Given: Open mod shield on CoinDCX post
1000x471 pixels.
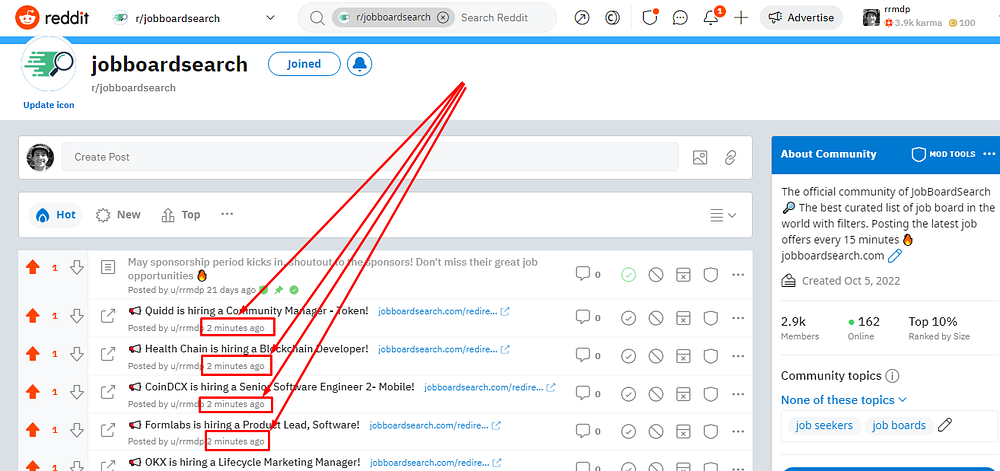Looking at the screenshot, I should coord(710,394).
